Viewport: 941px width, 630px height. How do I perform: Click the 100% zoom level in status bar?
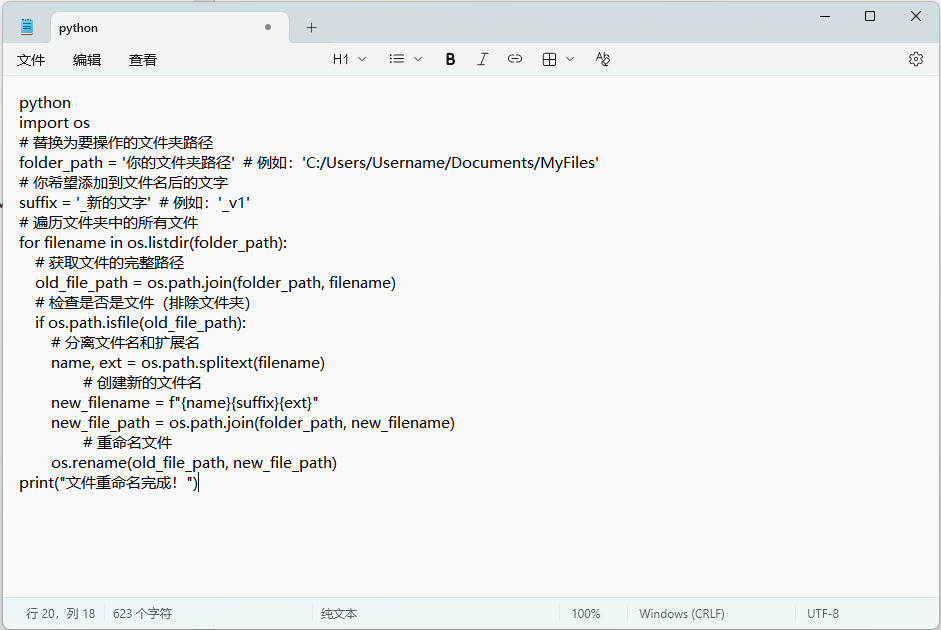pyautogui.click(x=586, y=613)
